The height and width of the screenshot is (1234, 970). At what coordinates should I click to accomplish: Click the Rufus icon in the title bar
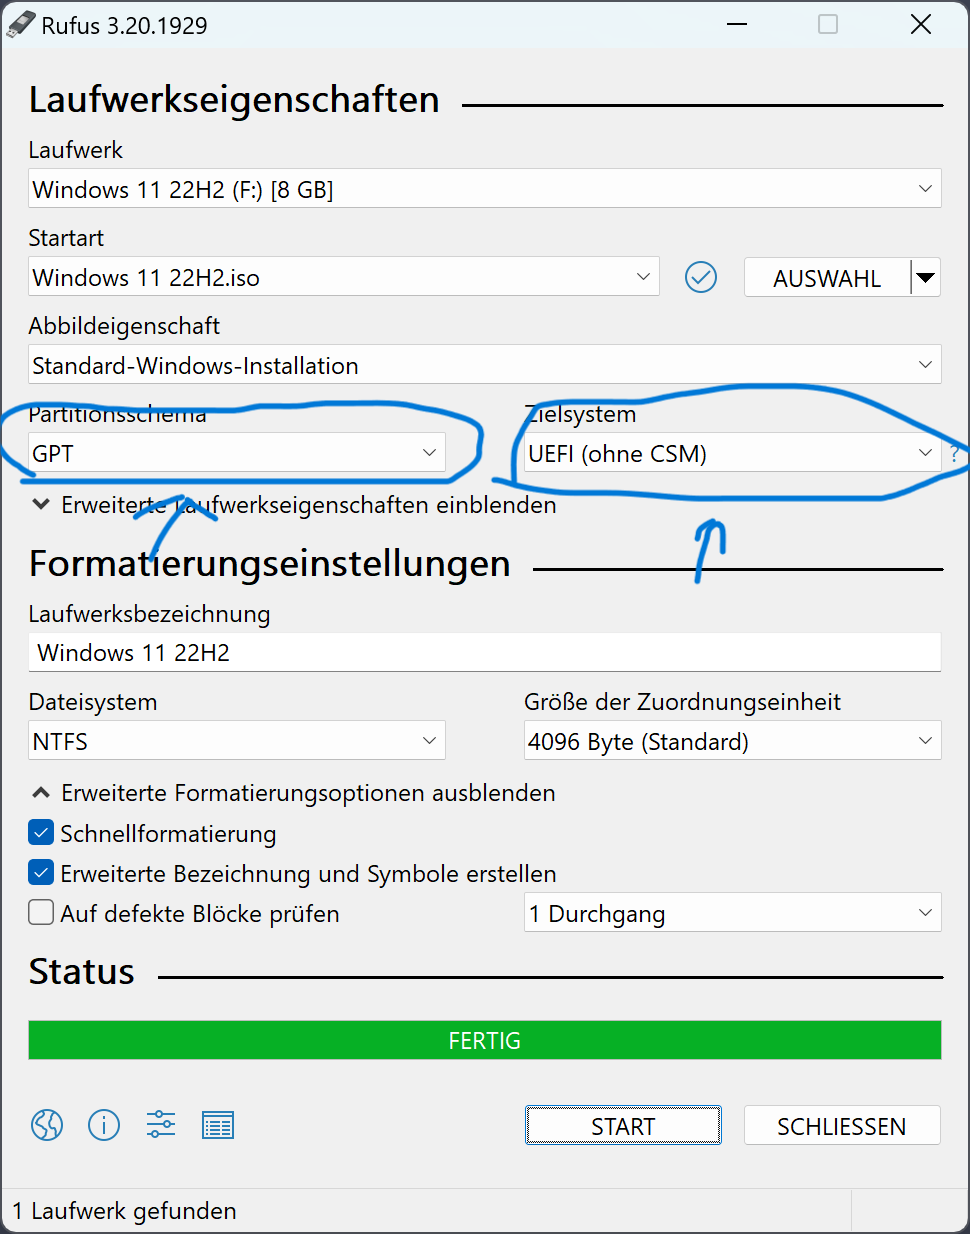[21, 23]
